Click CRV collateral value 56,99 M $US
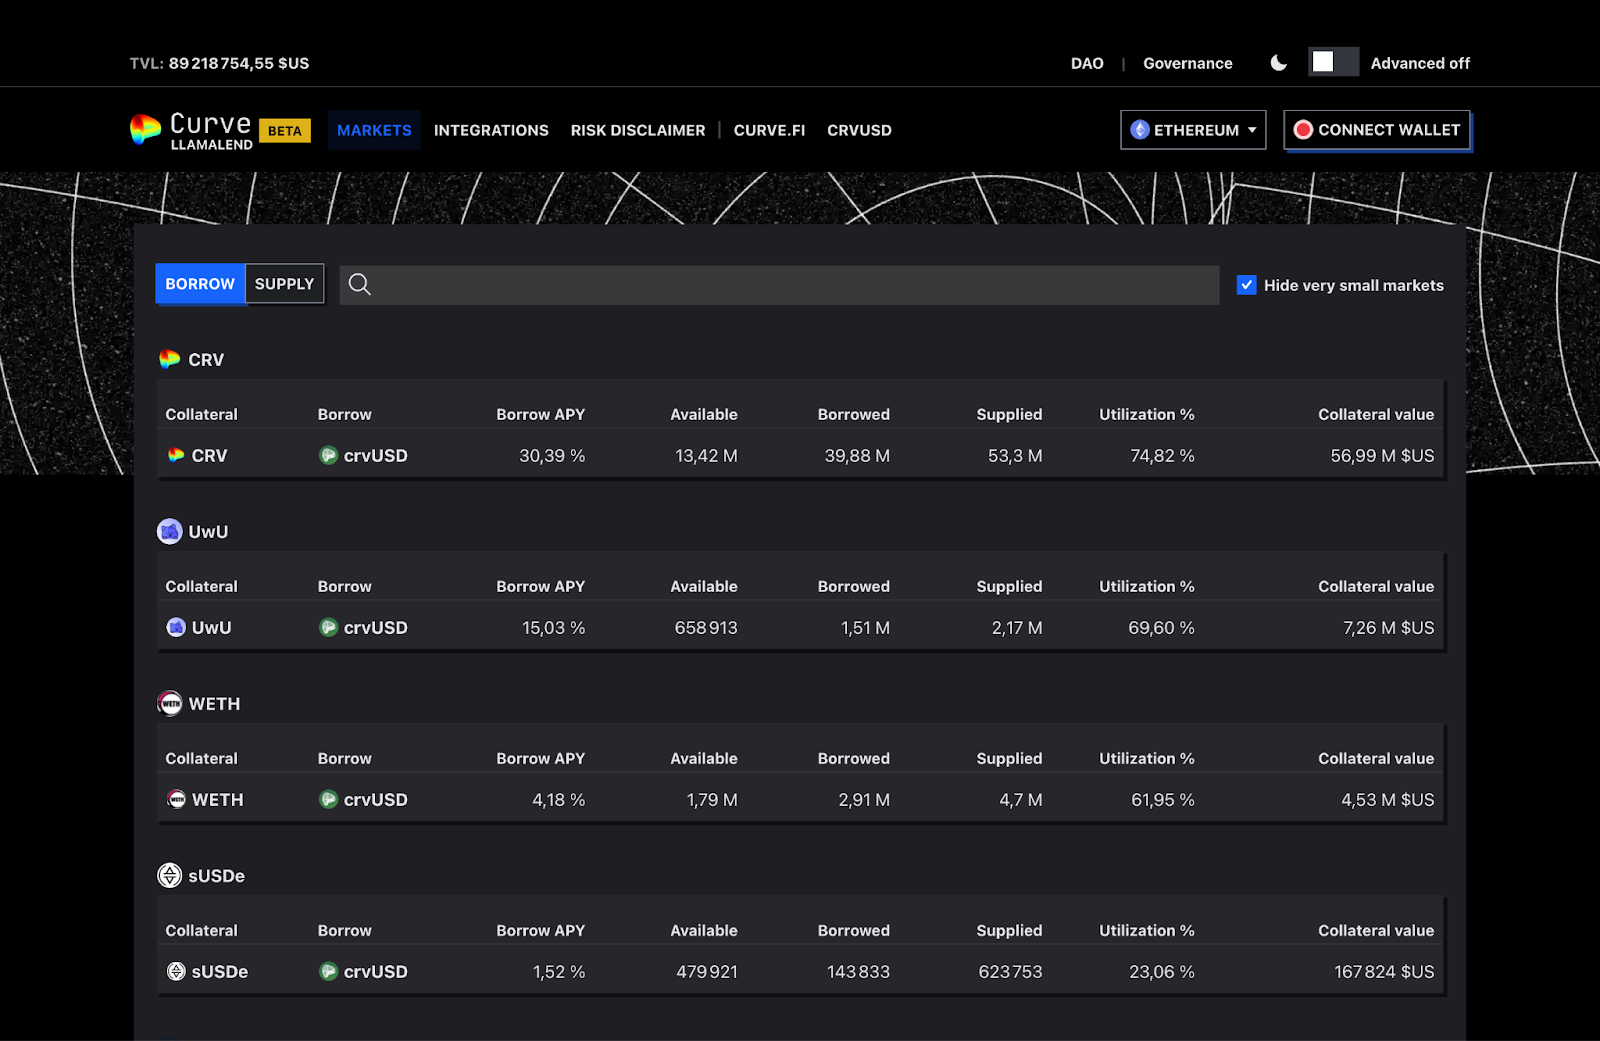The height and width of the screenshot is (1041, 1600). point(1382,455)
